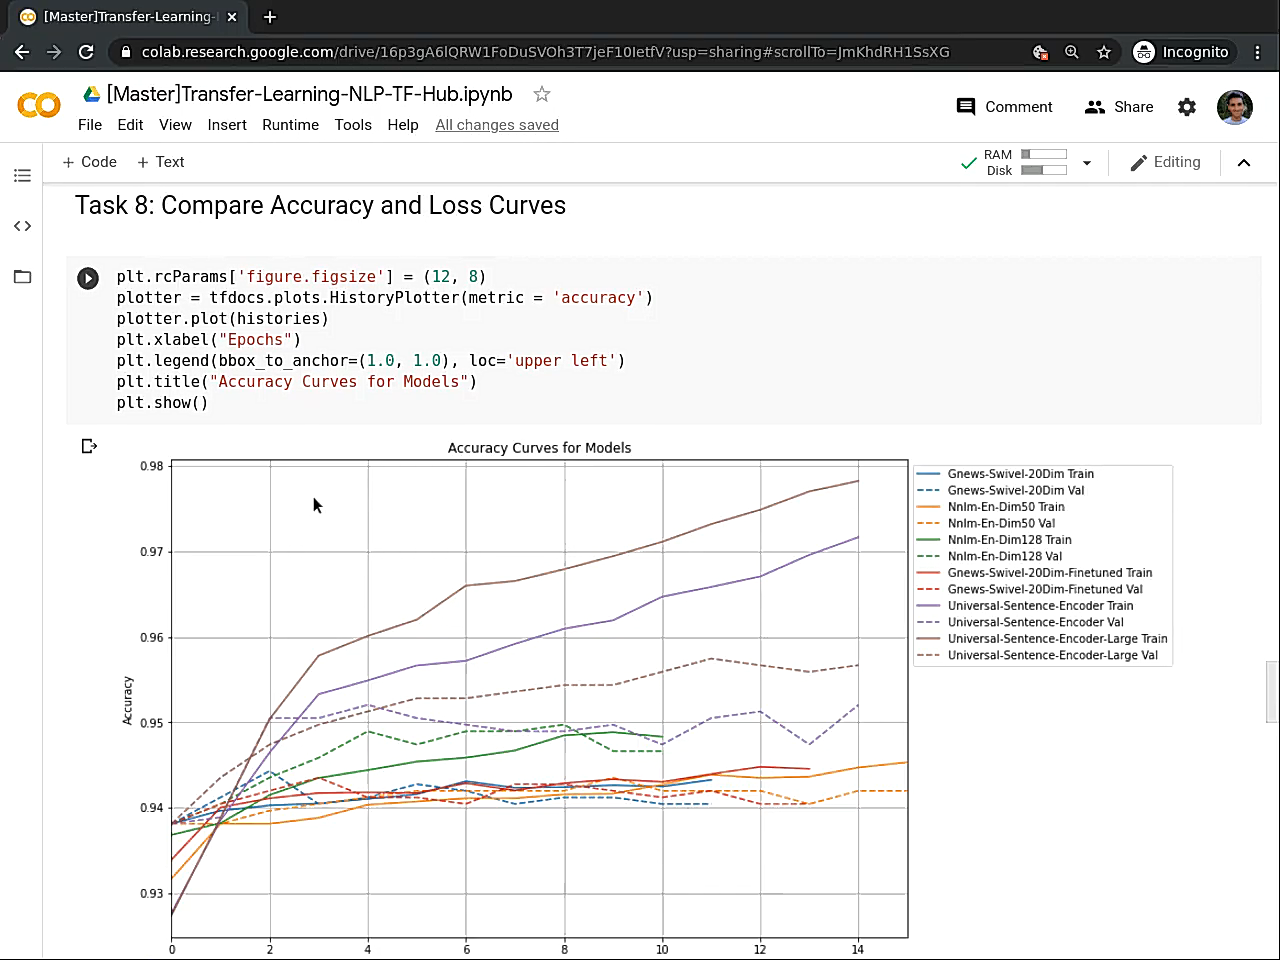Click the Share button

tap(1119, 107)
